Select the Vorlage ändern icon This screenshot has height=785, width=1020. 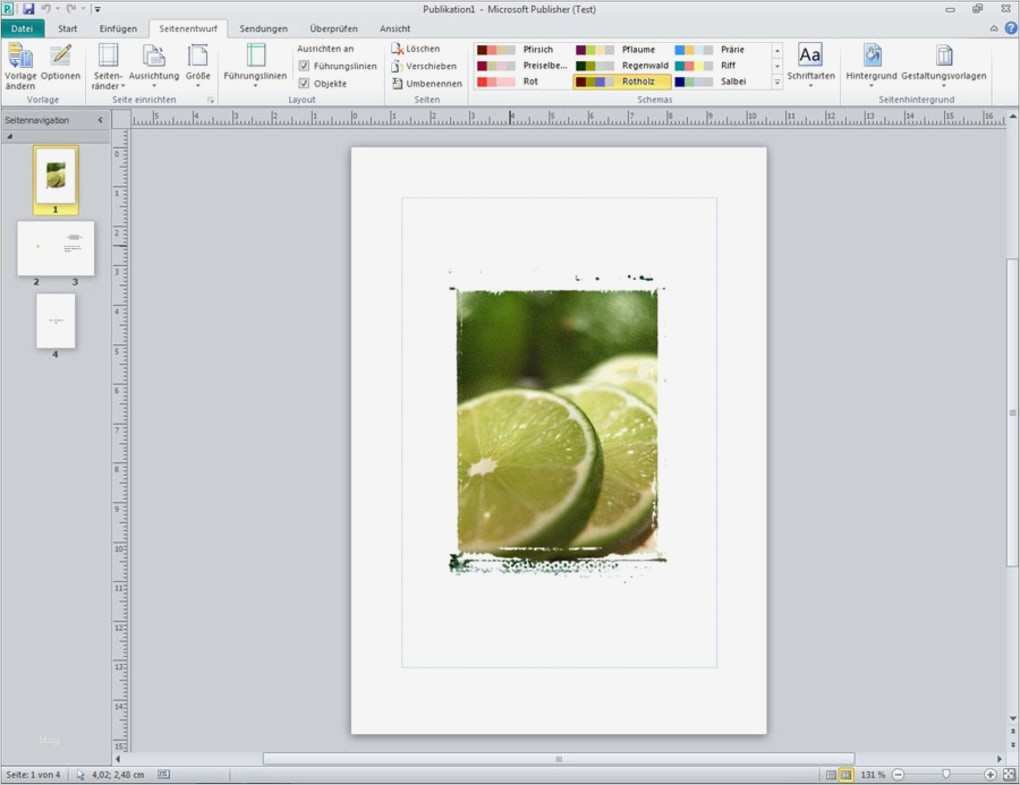[x=20, y=62]
